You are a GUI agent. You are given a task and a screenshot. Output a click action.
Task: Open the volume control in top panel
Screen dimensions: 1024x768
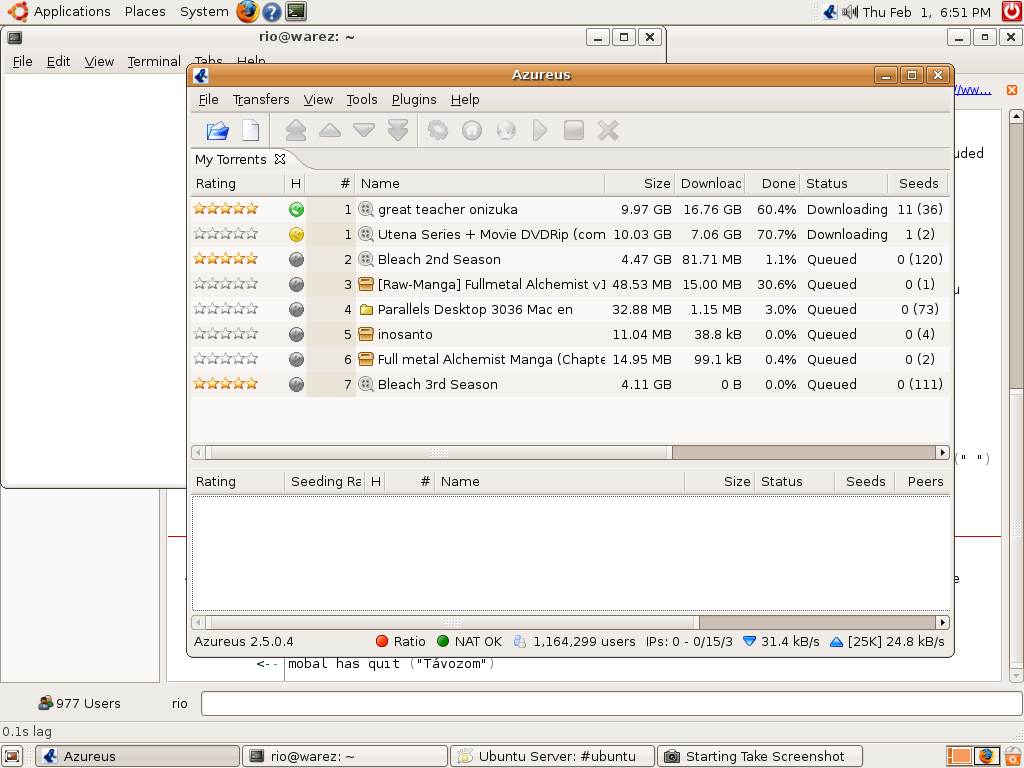850,12
